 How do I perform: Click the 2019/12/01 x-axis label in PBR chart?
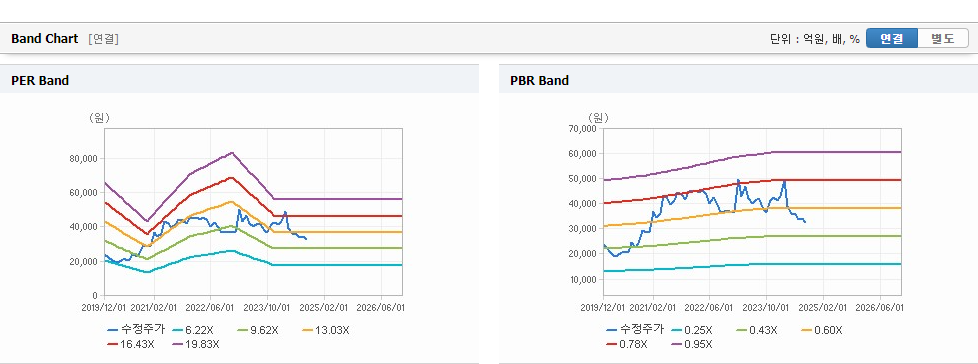[x=602, y=308]
